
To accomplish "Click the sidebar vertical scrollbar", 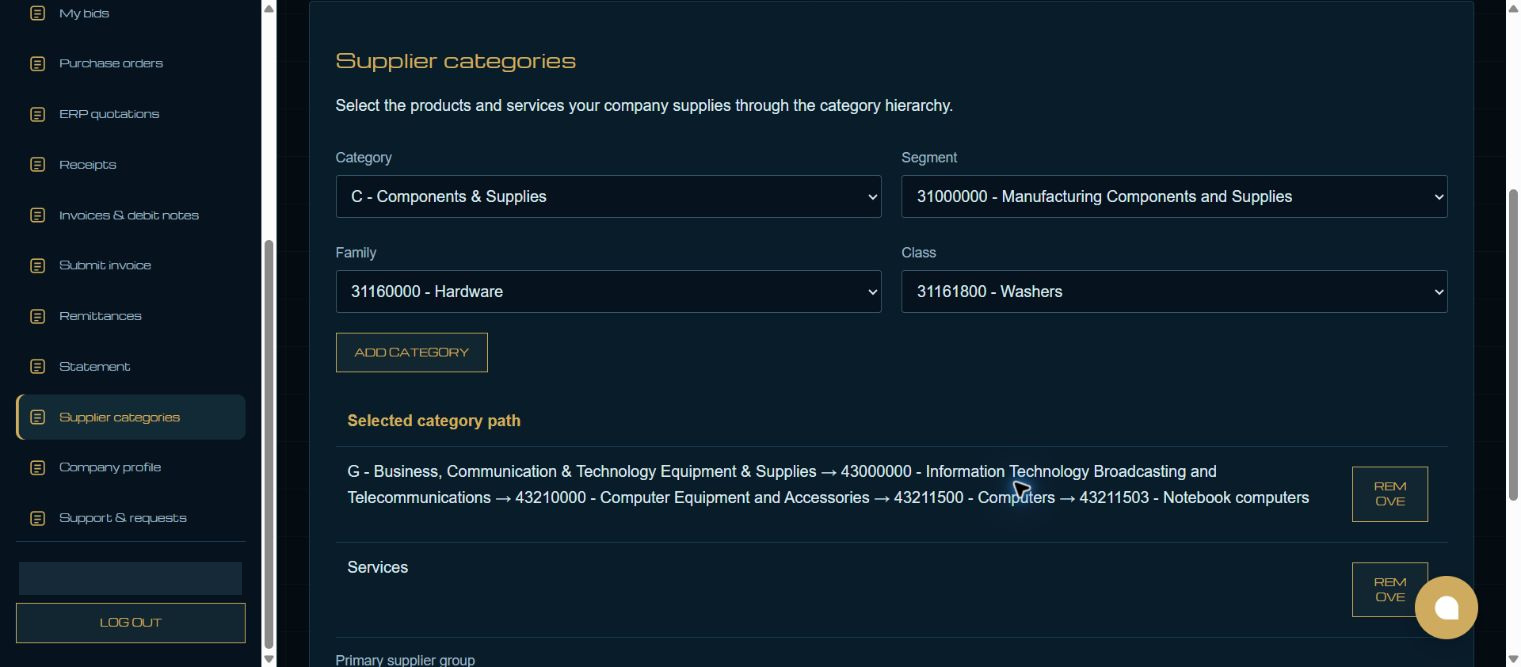I will (268, 445).
